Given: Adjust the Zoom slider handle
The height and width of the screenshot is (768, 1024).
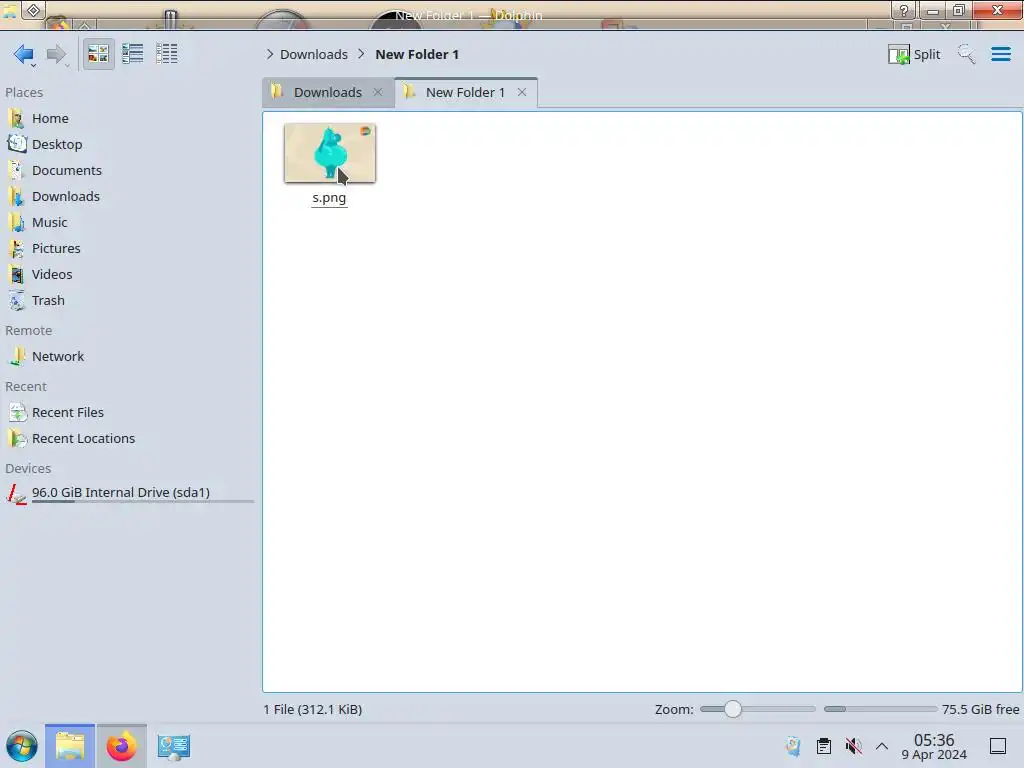Looking at the screenshot, I should 733,709.
